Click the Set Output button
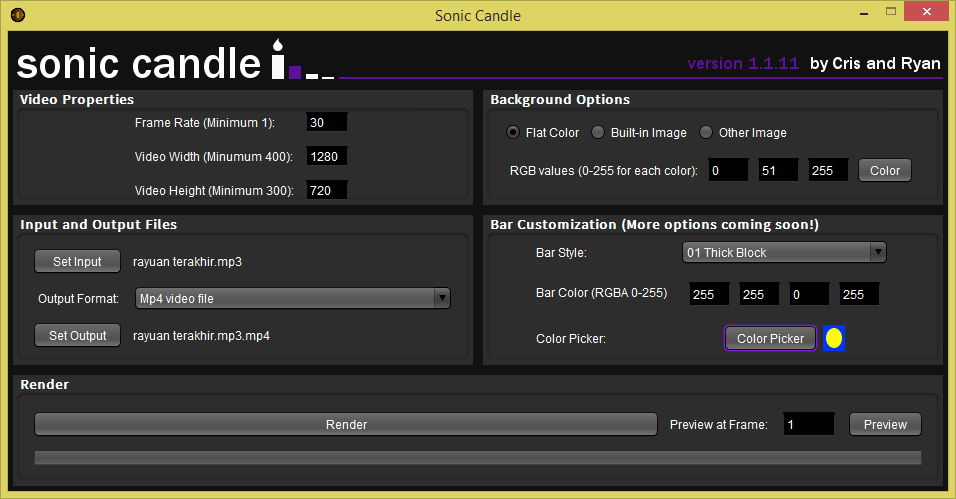This screenshot has height=499, width=956. click(x=77, y=336)
